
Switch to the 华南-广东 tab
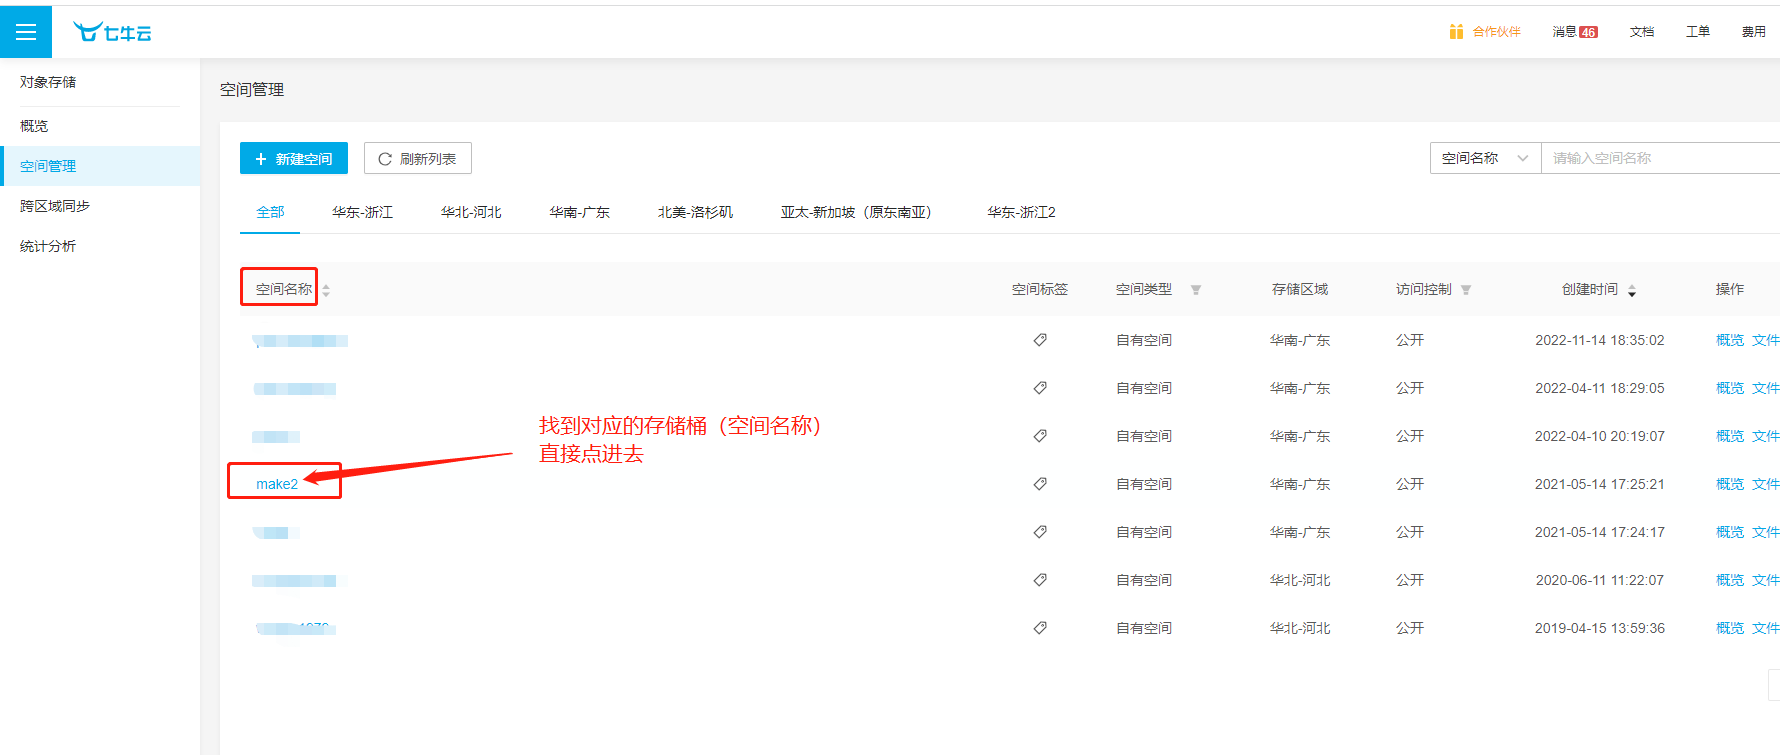pyautogui.click(x=579, y=212)
